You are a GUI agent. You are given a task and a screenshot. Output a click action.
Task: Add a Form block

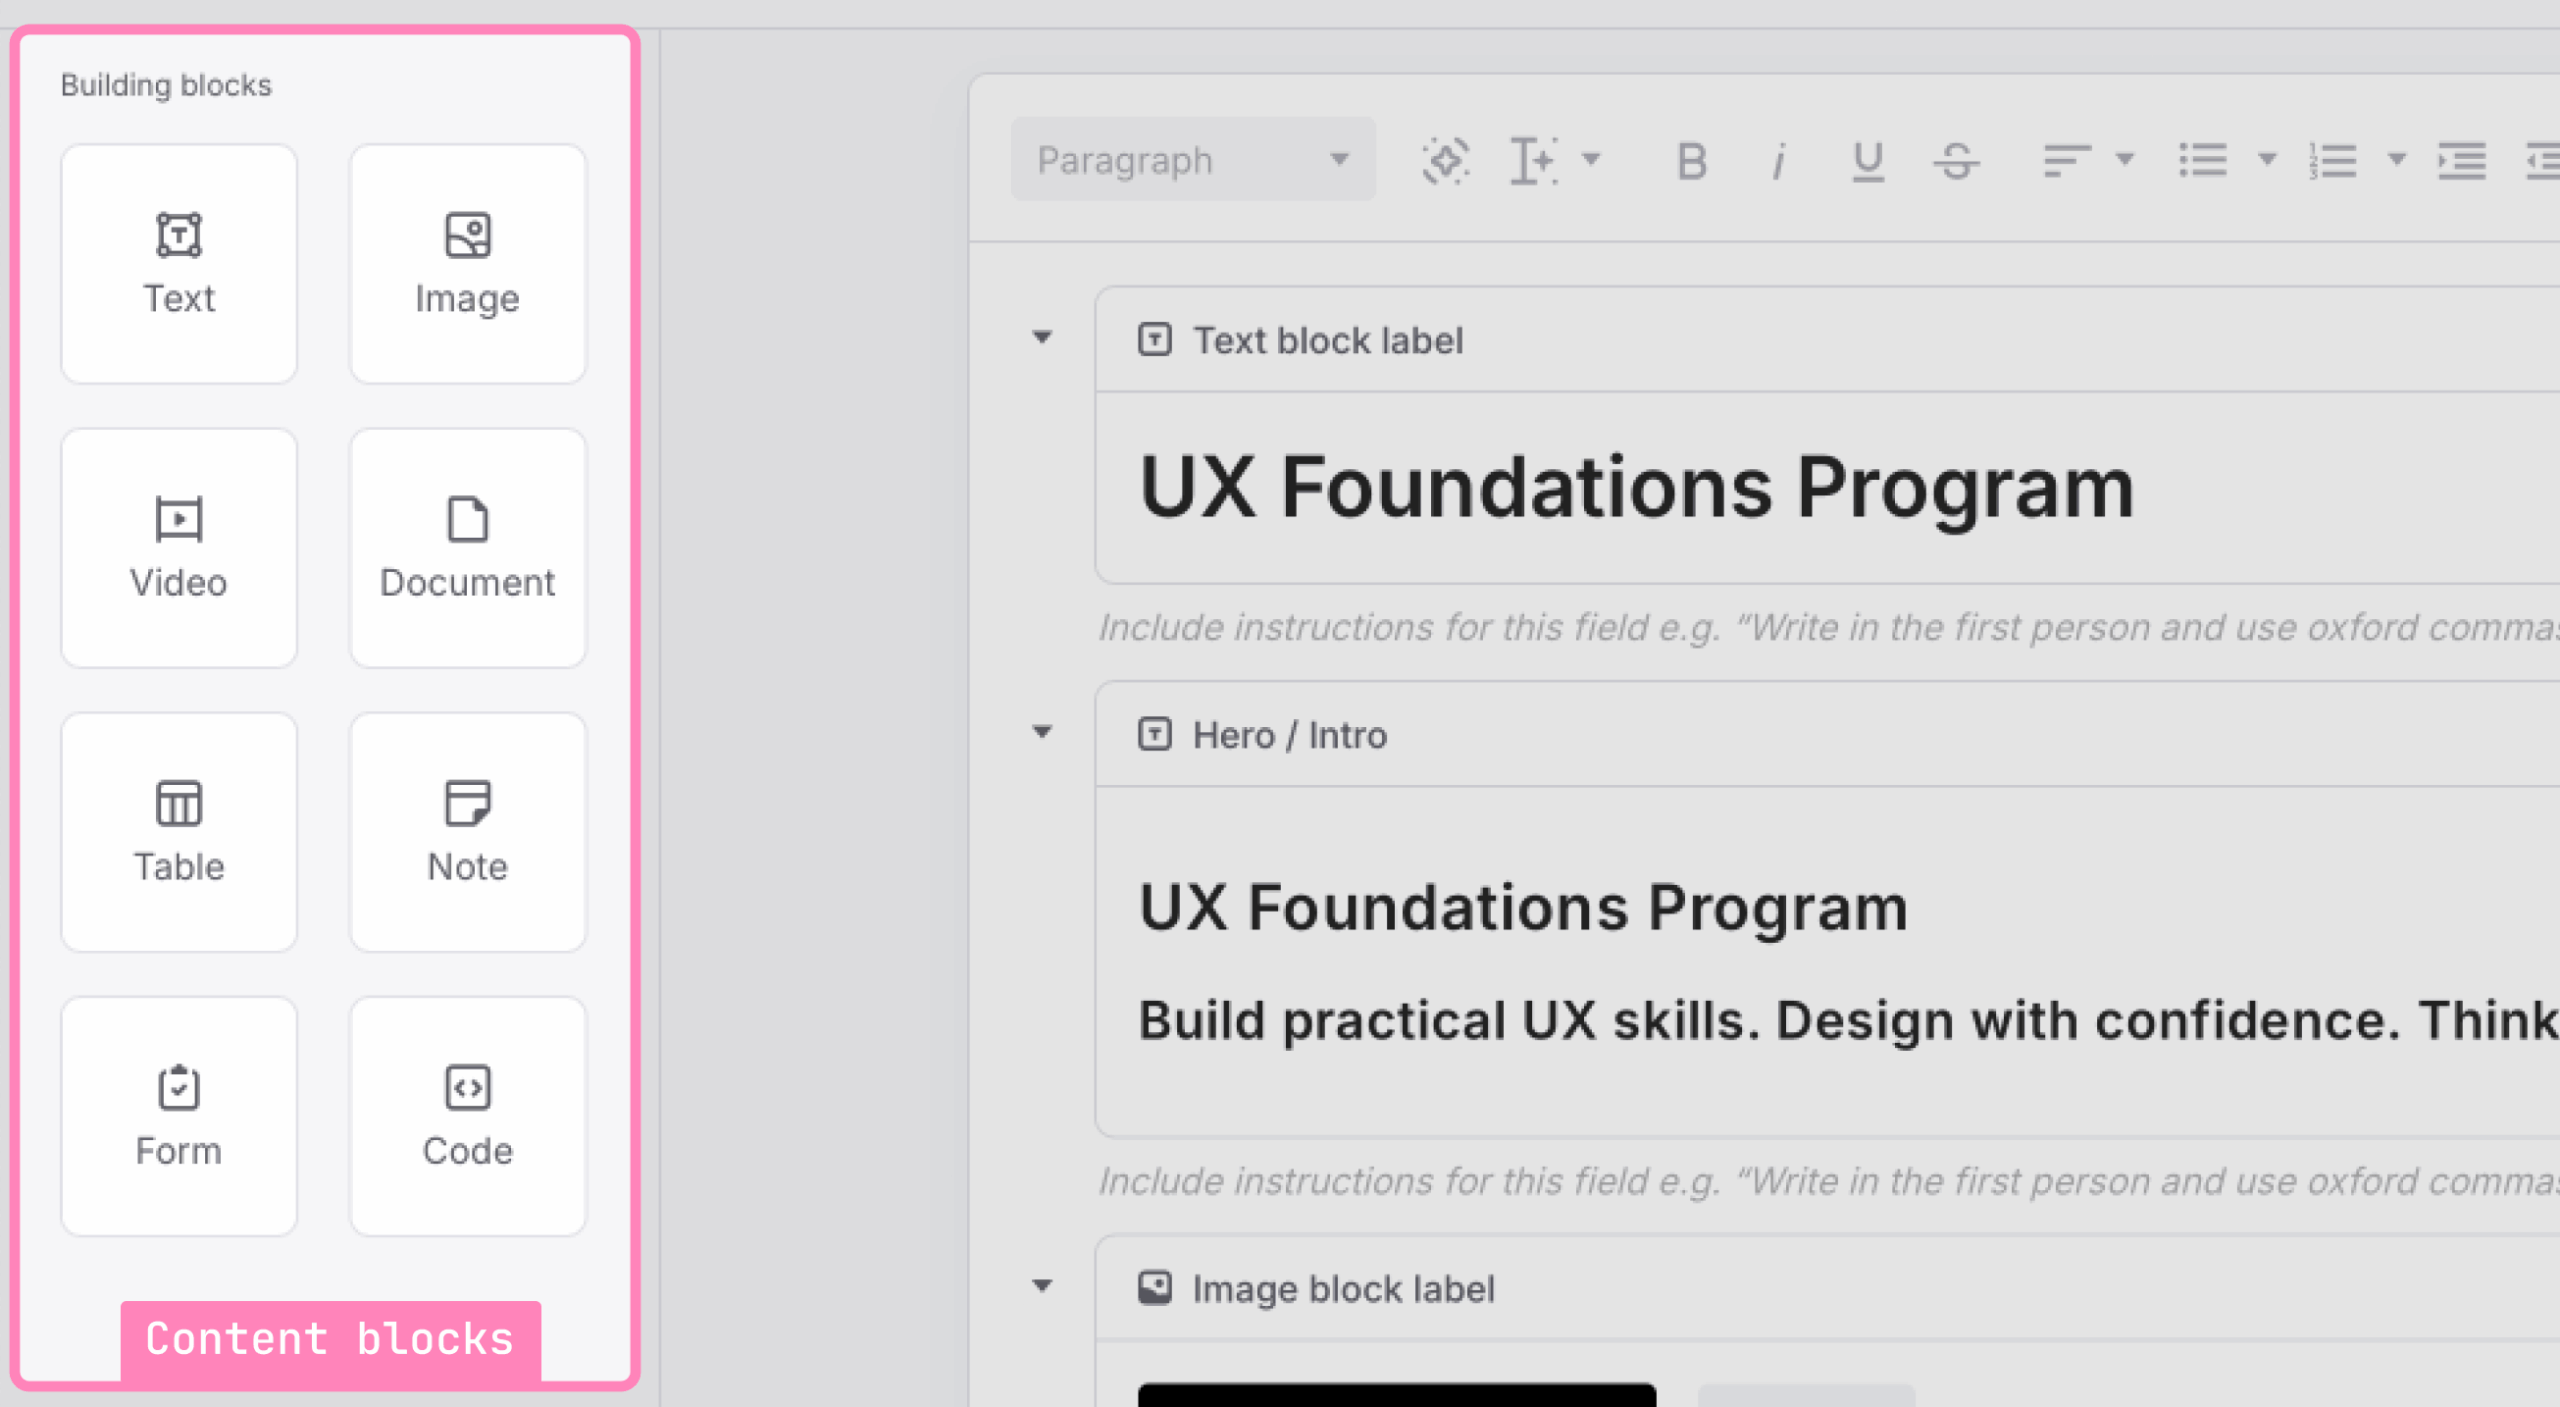click(x=178, y=1116)
